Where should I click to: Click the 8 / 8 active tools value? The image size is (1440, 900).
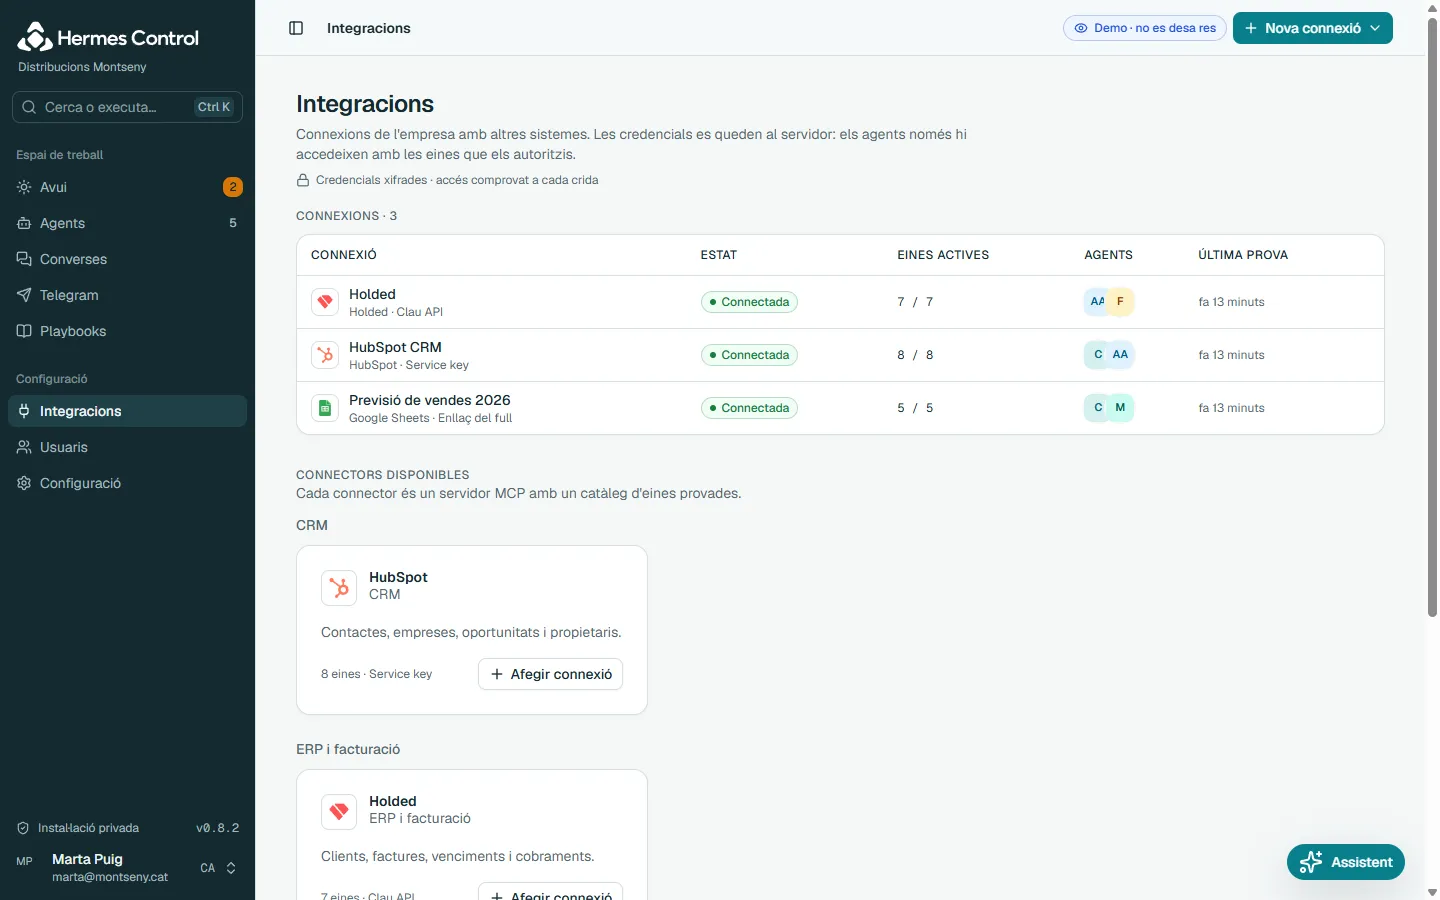point(915,355)
